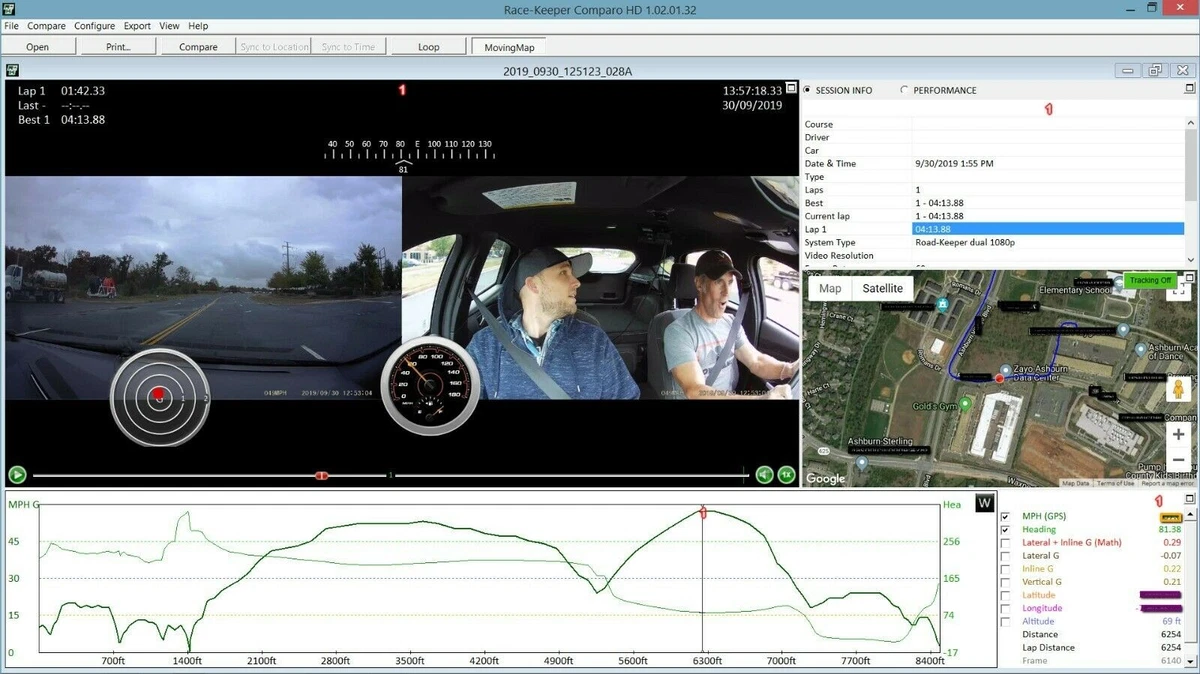Click the black W icon on the graph

pos(985,503)
